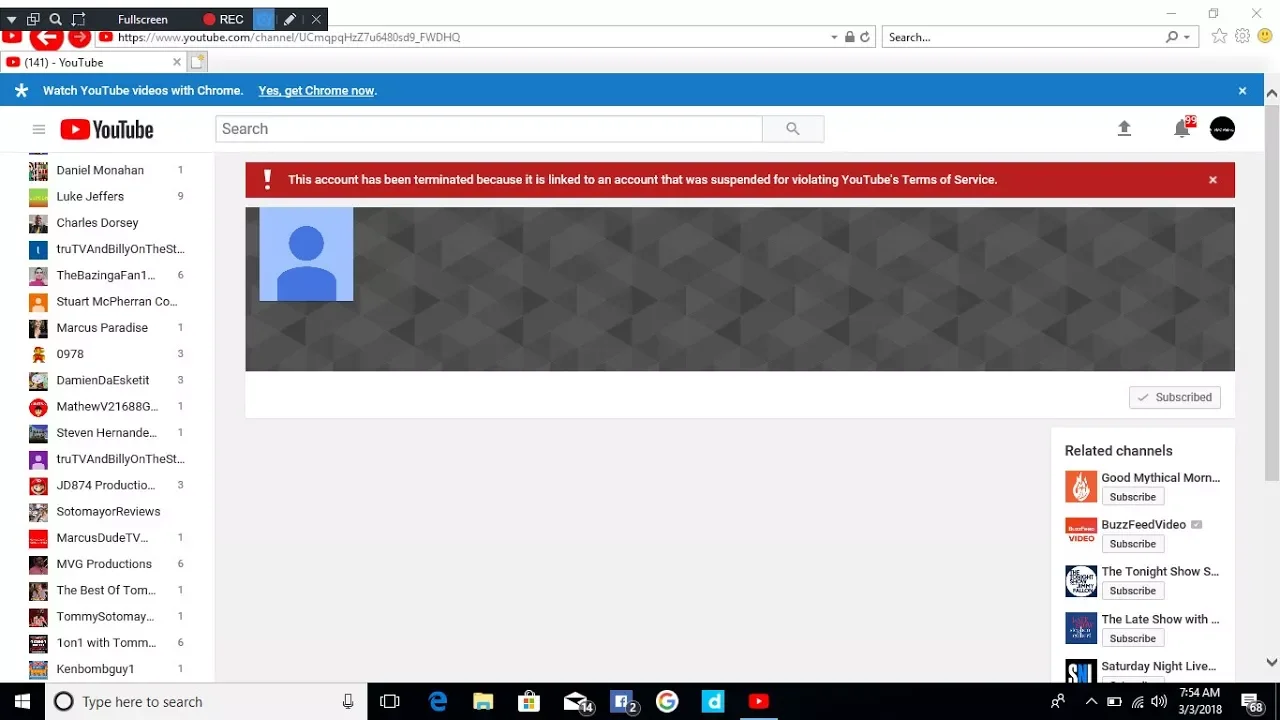Dismiss the blue Chrome promotion banner
The width and height of the screenshot is (1280, 720).
tap(1242, 90)
